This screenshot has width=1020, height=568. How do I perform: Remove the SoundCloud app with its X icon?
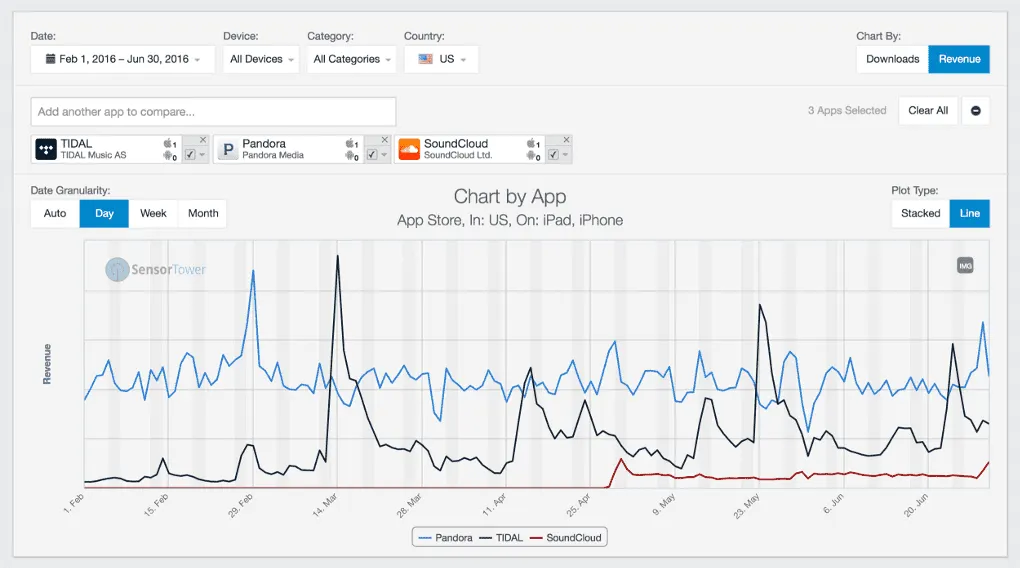[567, 140]
